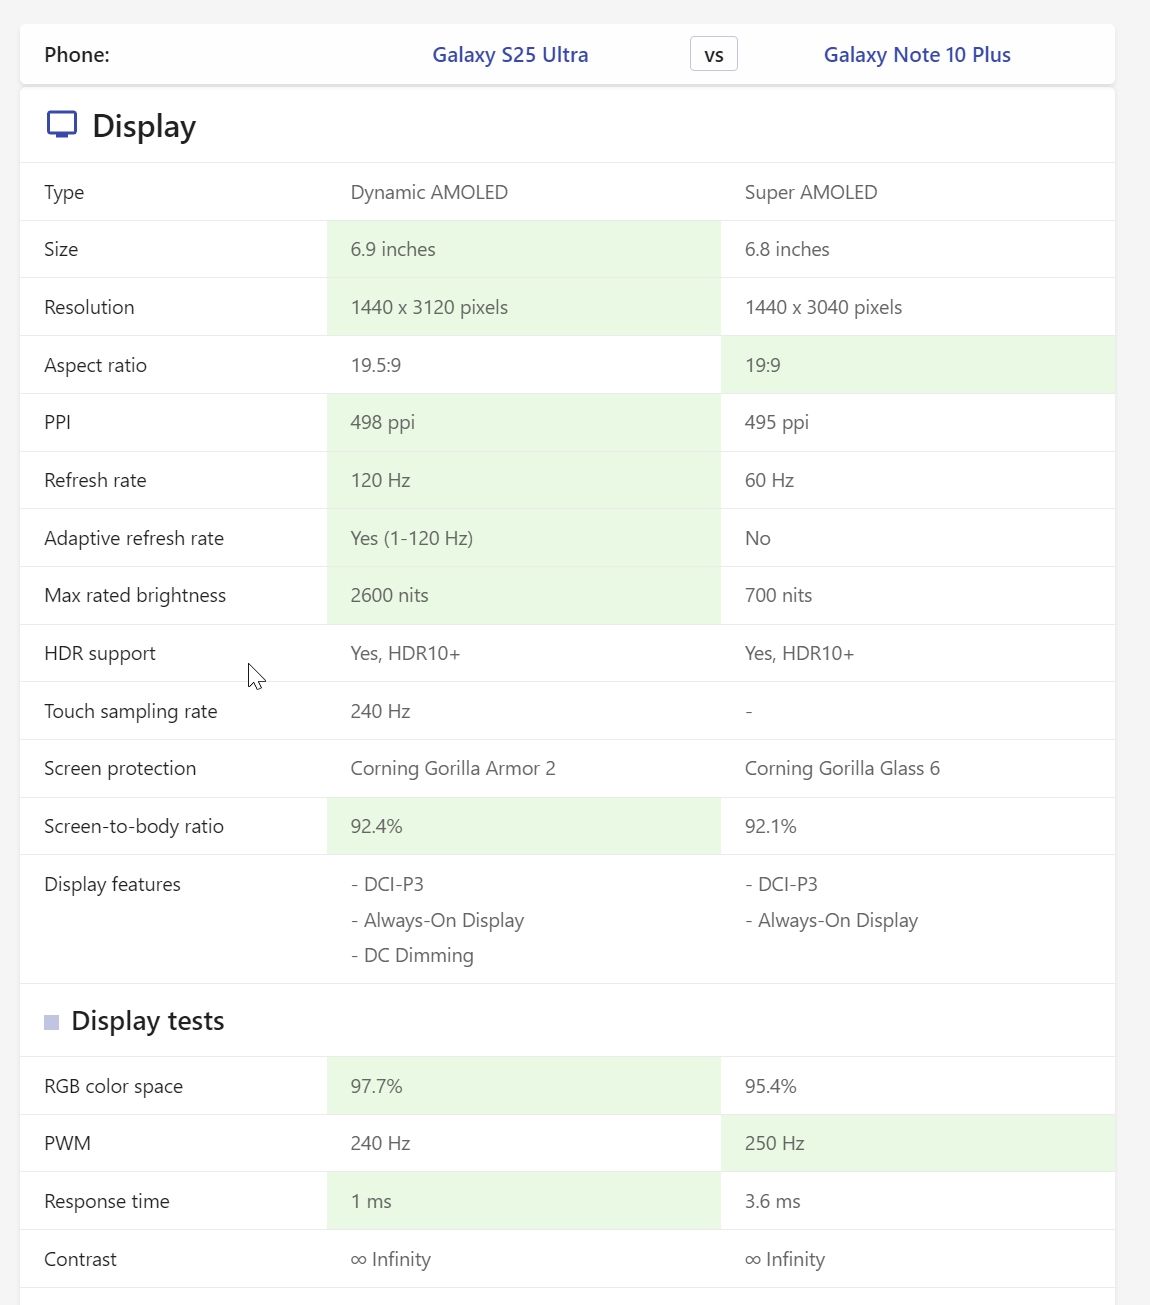Click Note 10 Plus's DCI-P3 entry
This screenshot has width=1150, height=1305.
click(781, 884)
